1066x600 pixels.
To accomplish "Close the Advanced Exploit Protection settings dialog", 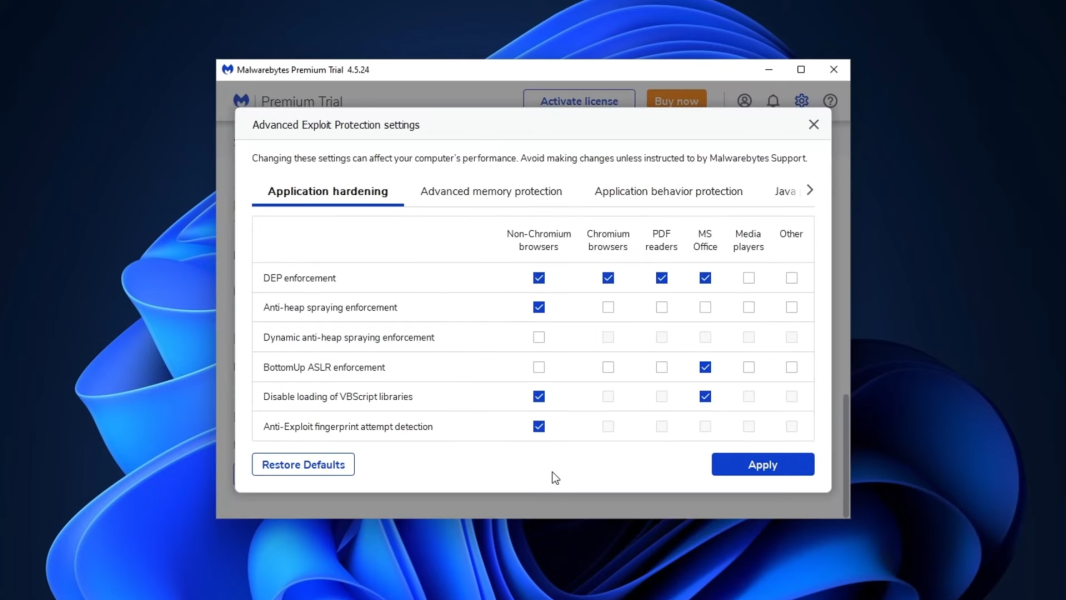I will [814, 124].
